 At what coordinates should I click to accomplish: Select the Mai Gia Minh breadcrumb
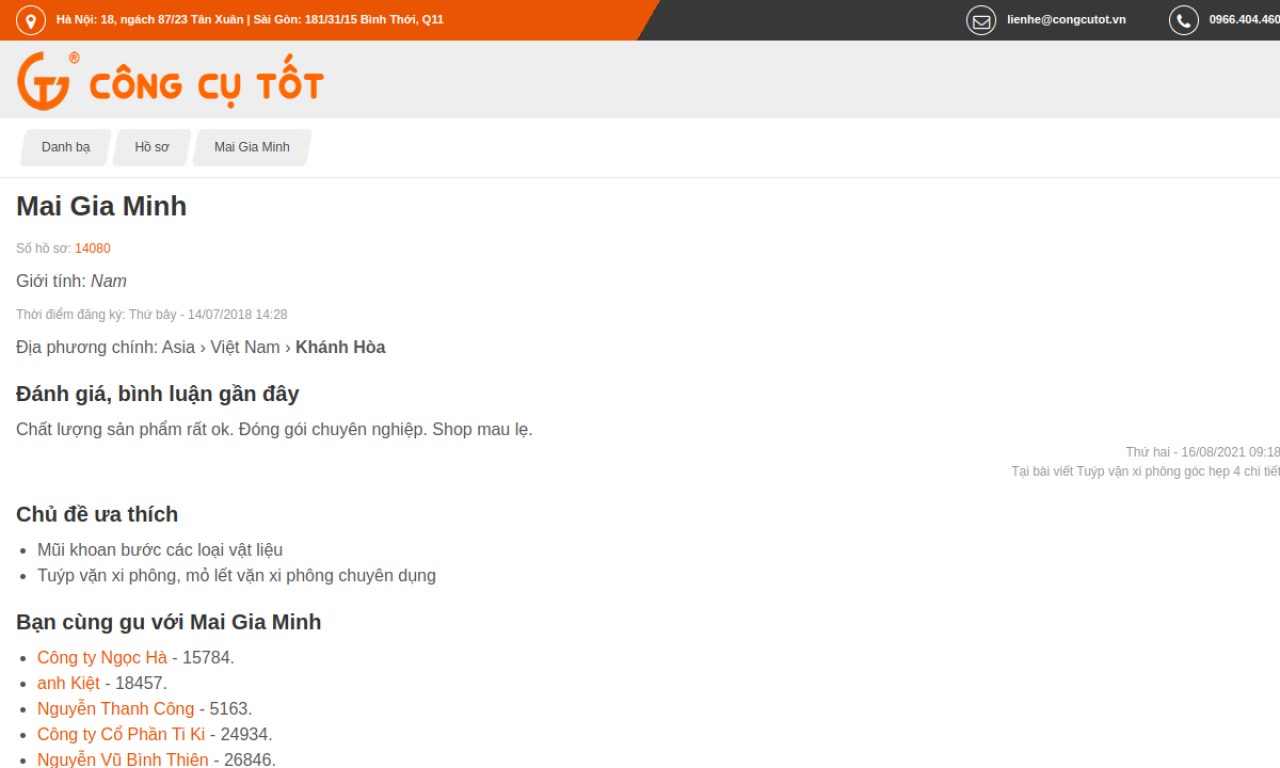tap(252, 147)
